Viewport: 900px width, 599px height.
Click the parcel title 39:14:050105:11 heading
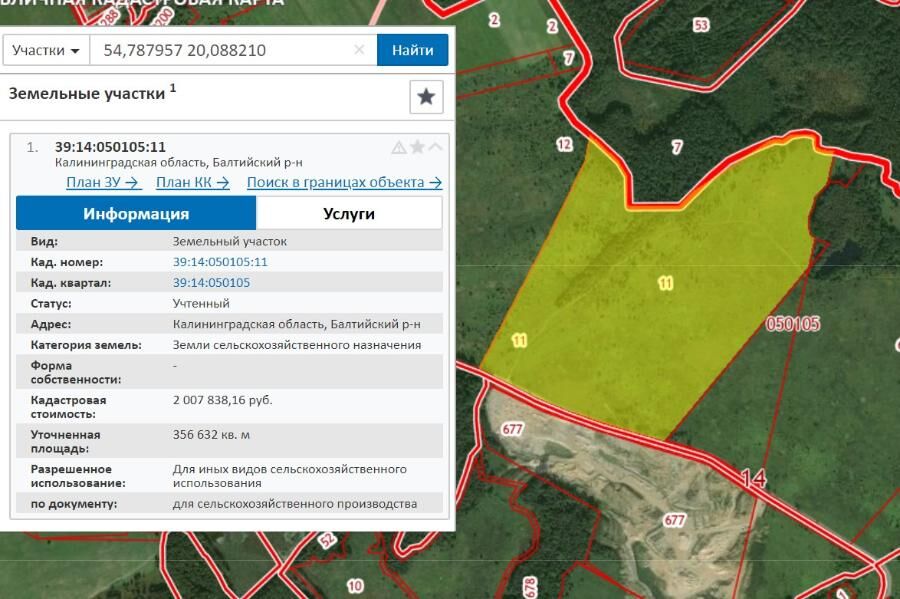tap(110, 147)
